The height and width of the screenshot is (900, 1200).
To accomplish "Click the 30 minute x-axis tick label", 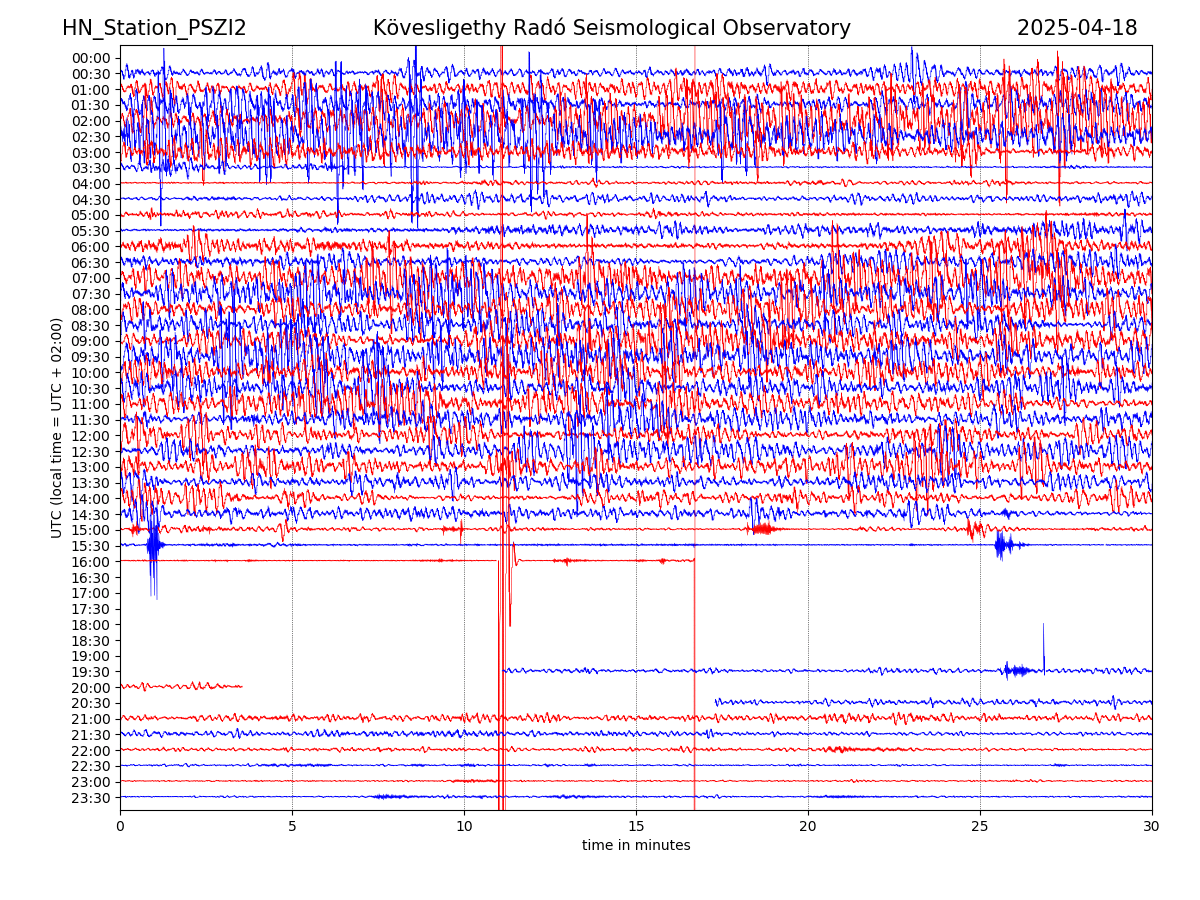I will 1152,827.
